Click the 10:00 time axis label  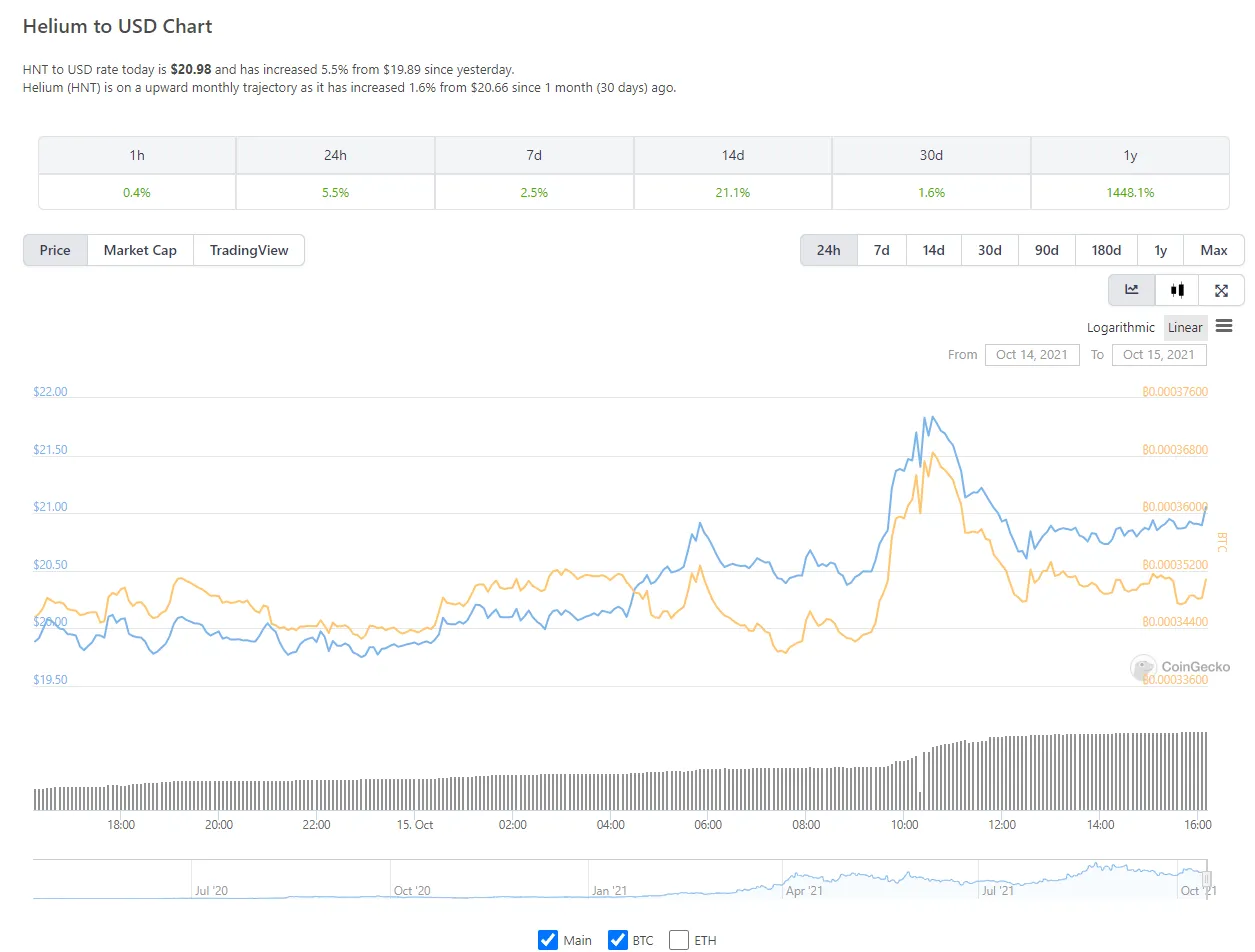coord(904,825)
